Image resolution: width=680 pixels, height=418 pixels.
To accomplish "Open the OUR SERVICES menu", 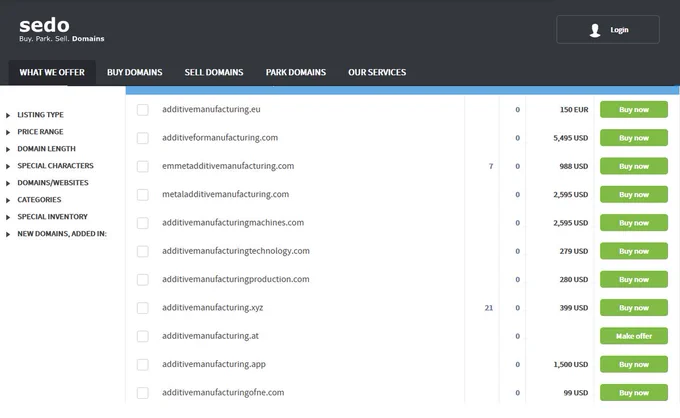I will [377, 72].
